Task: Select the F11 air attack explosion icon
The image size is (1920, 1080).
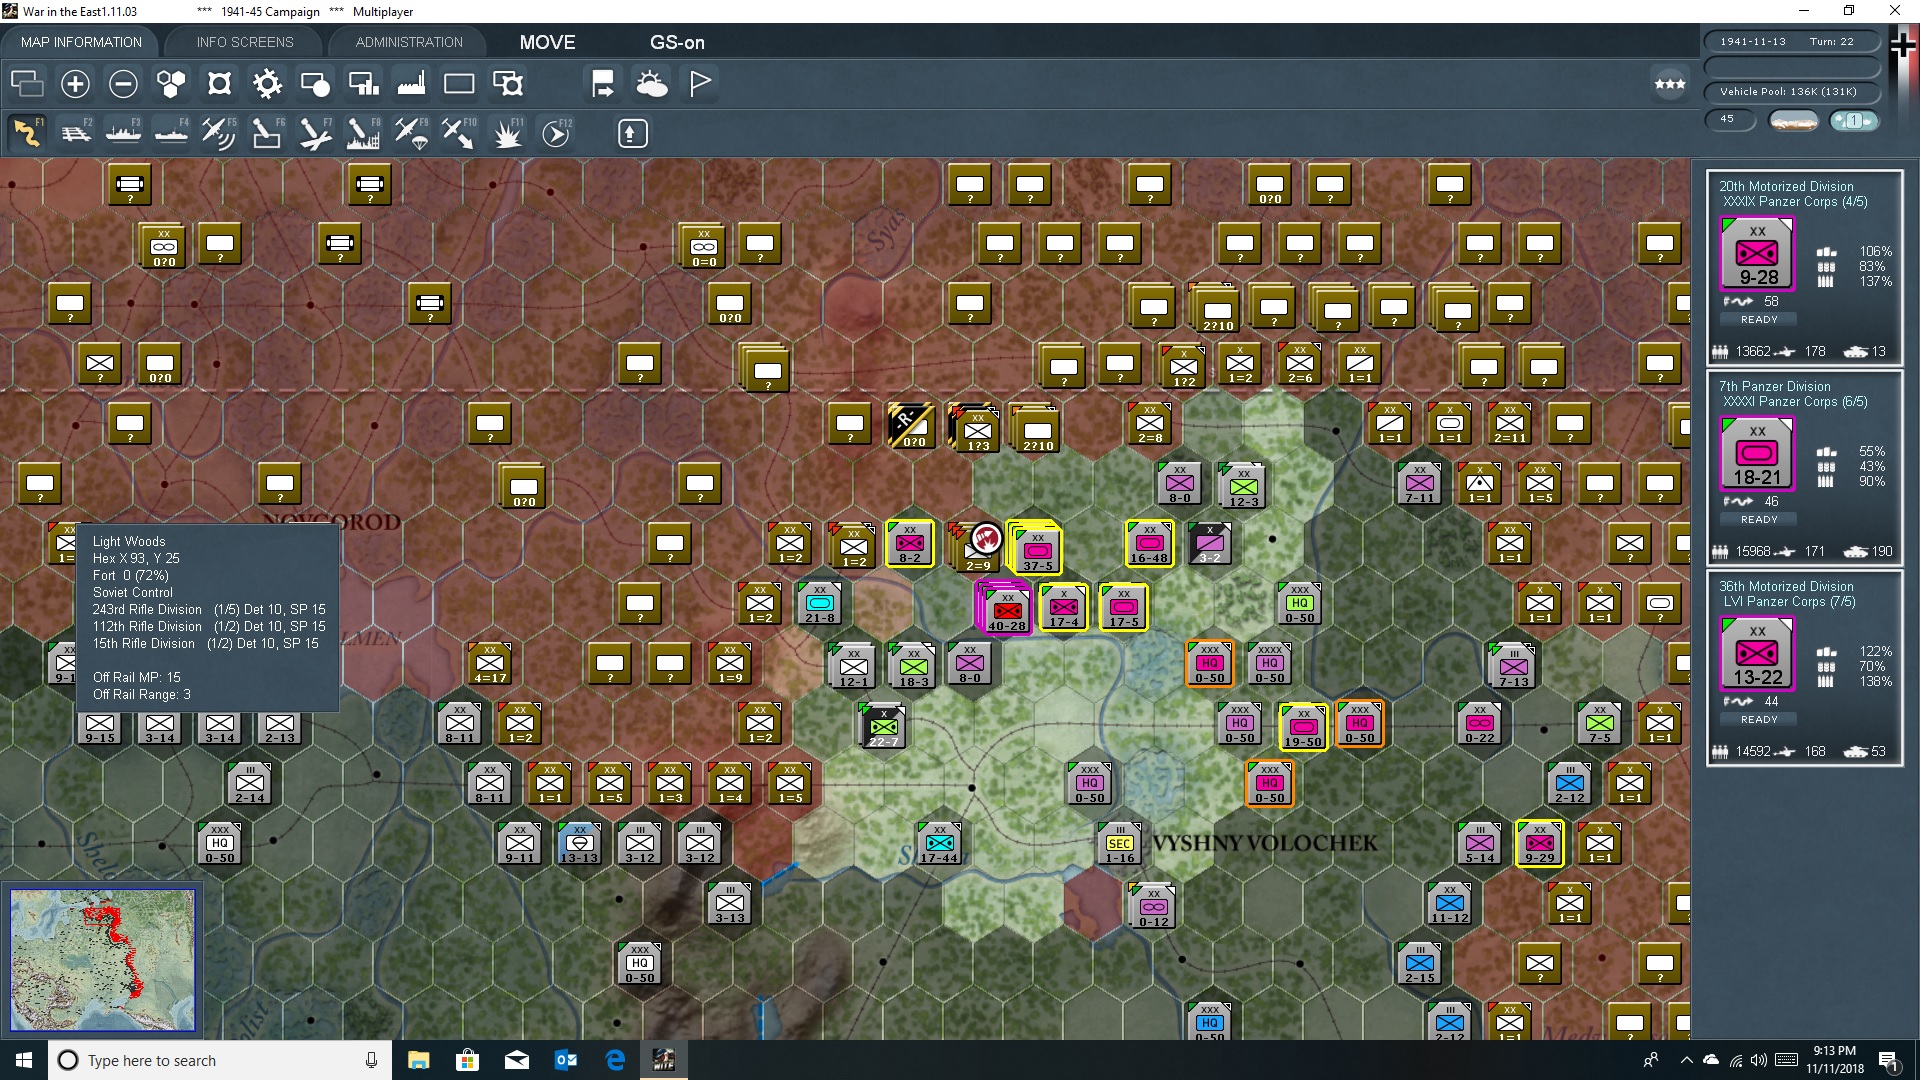Action: (x=508, y=132)
